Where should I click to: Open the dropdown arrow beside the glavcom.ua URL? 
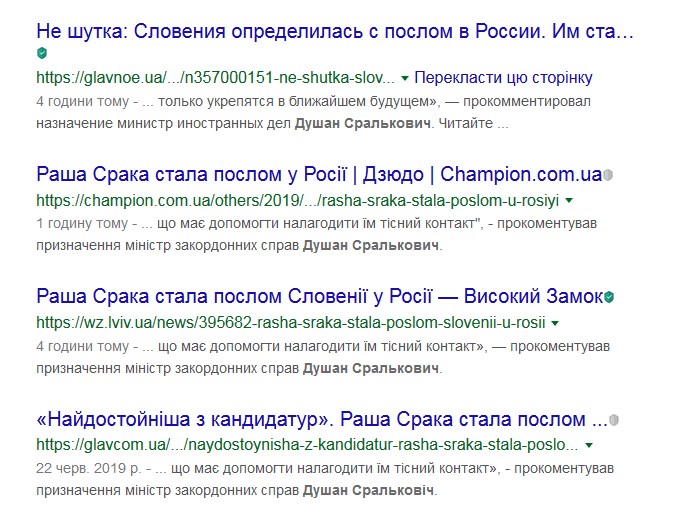589,445
